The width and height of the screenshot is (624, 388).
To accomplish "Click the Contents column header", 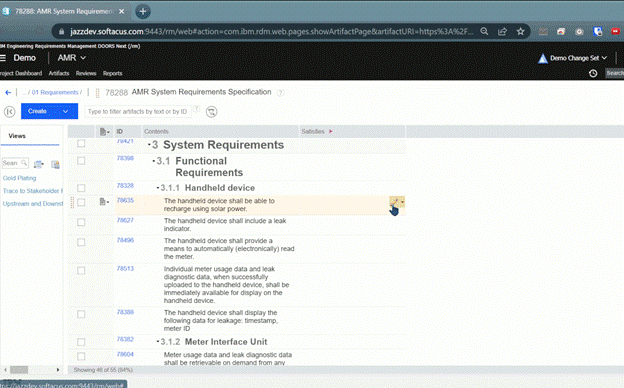I will (156, 131).
